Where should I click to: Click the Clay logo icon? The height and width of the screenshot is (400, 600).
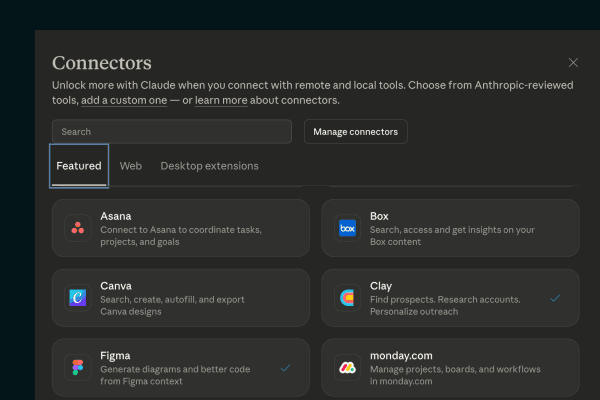pyautogui.click(x=347, y=298)
